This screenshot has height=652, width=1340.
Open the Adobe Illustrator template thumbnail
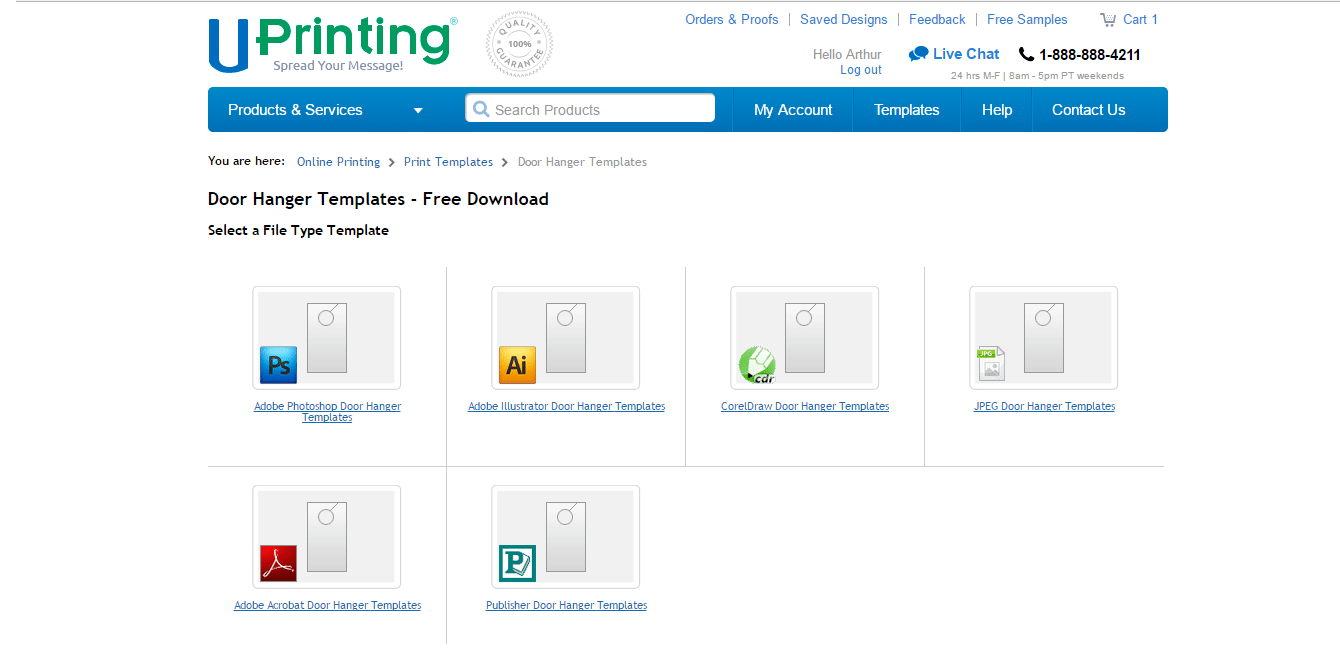565,338
